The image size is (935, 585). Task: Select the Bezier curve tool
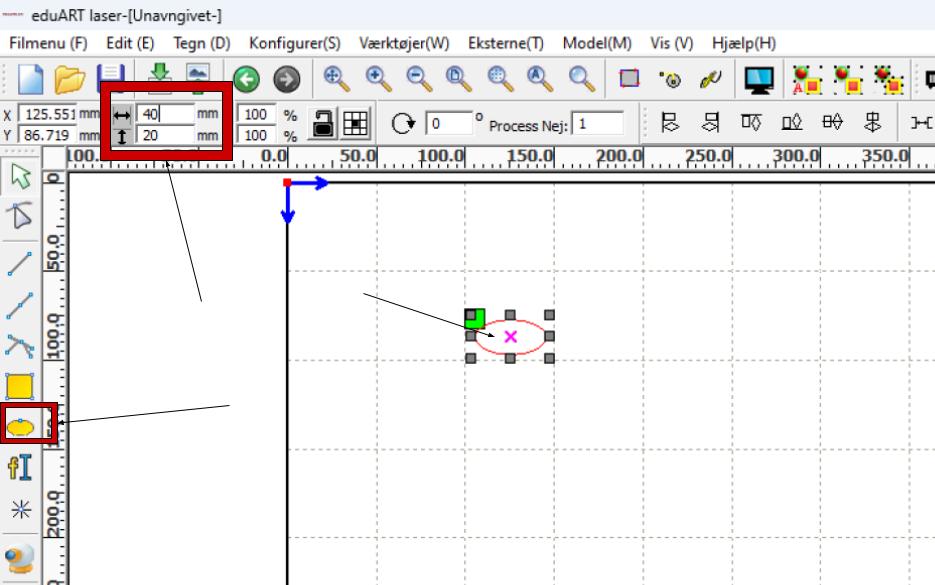20,346
